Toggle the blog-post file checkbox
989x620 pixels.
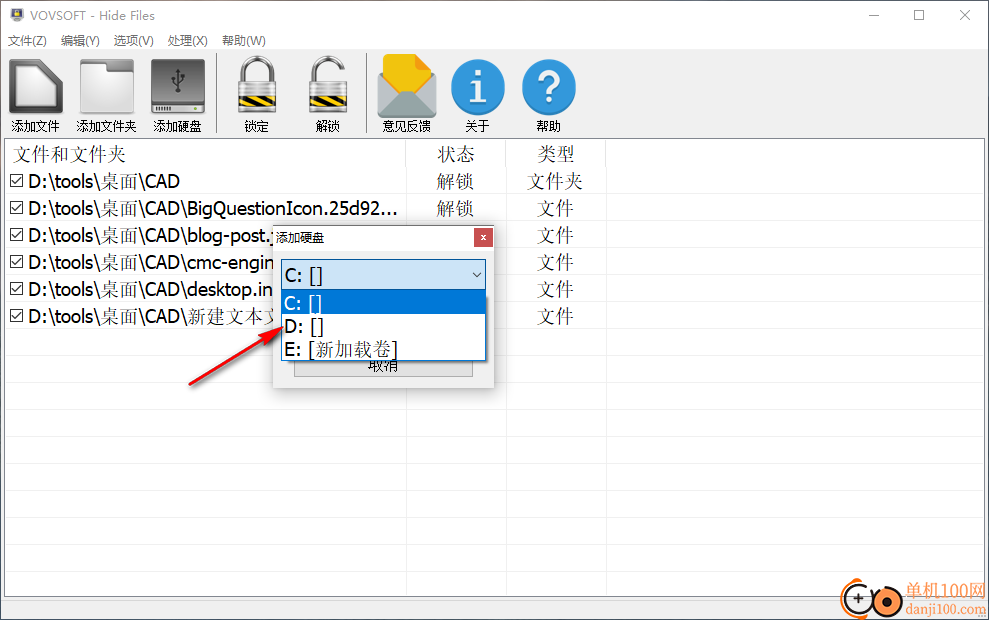pyautogui.click(x=17, y=235)
